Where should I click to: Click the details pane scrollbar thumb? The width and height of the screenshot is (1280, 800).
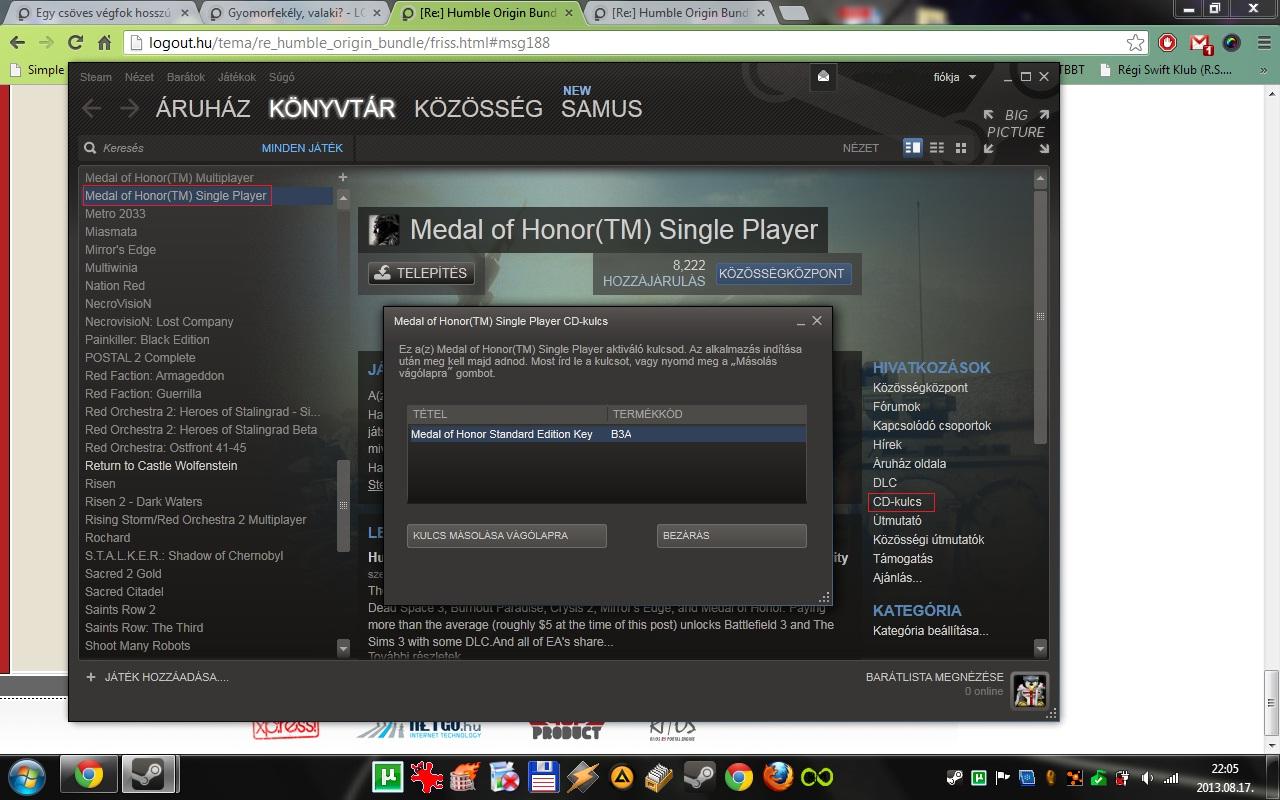click(1040, 317)
